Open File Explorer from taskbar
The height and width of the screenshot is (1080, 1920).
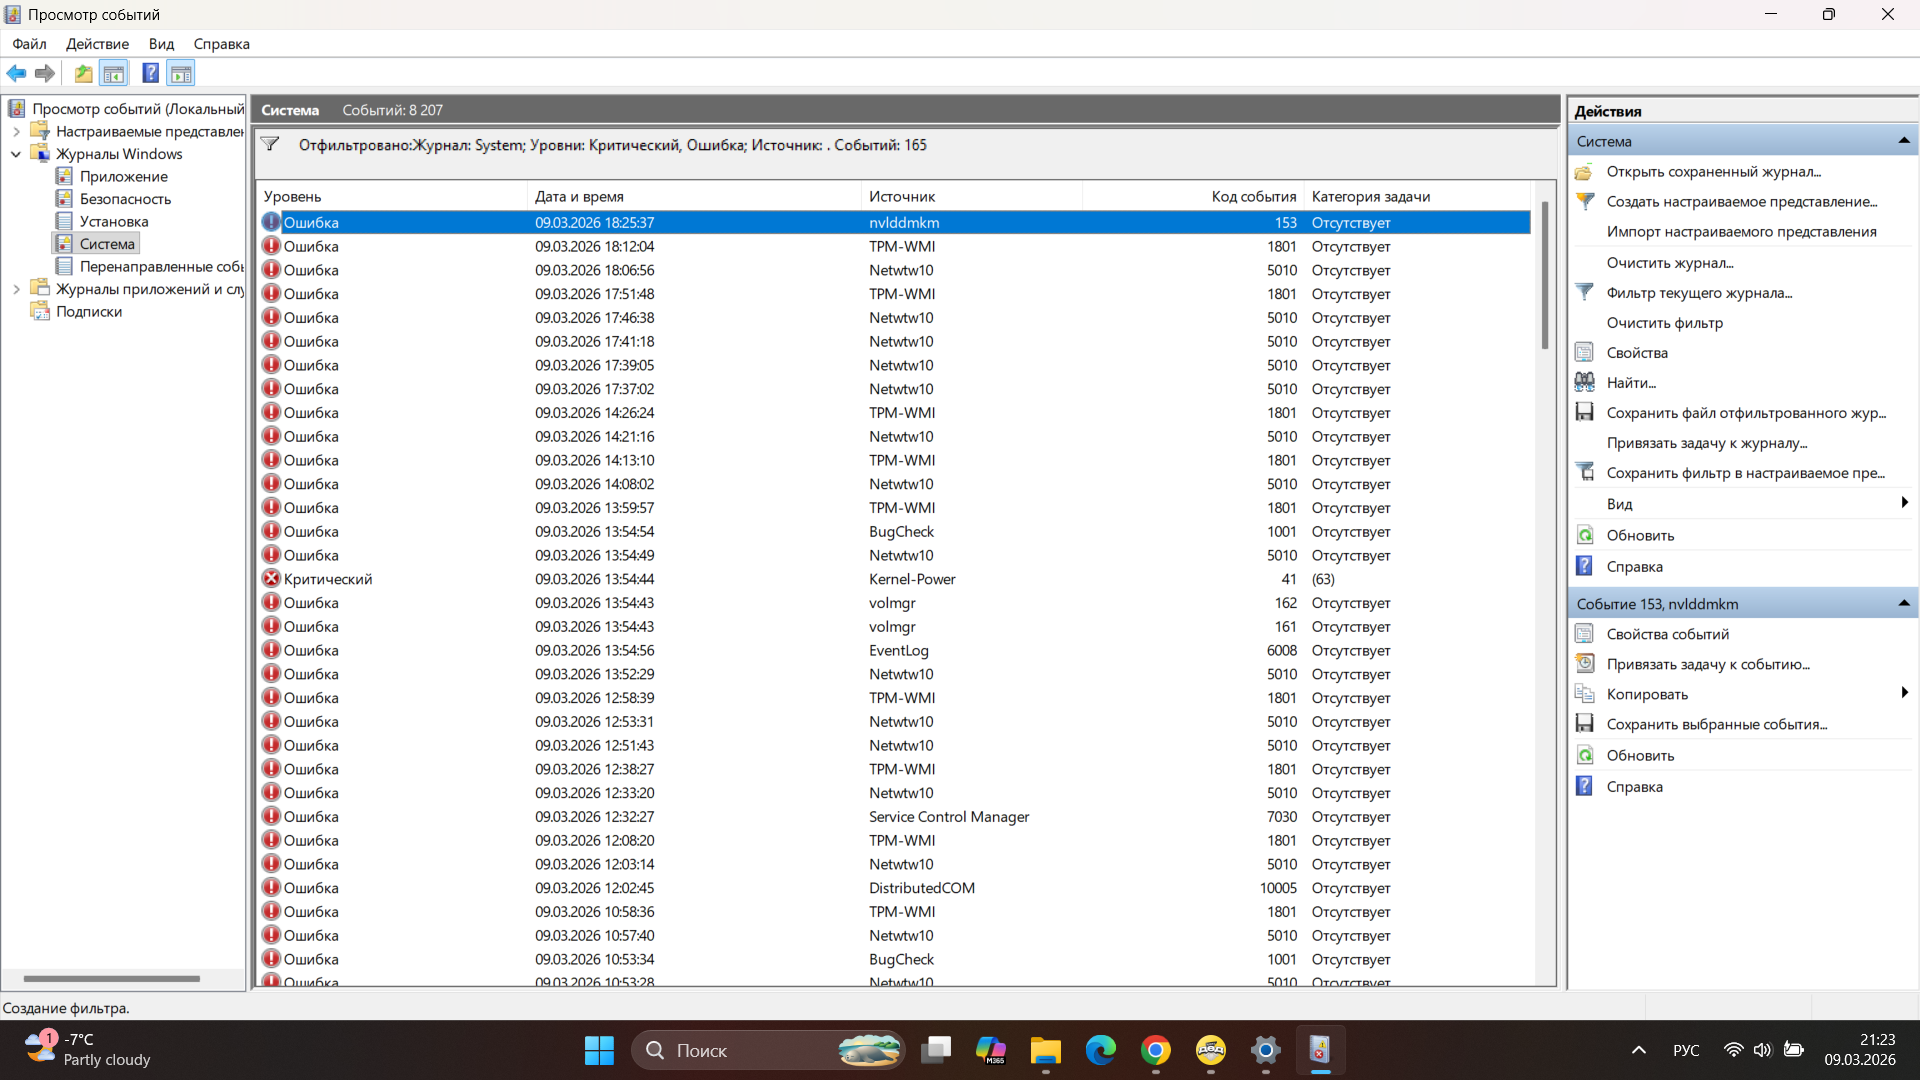pyautogui.click(x=1046, y=1050)
